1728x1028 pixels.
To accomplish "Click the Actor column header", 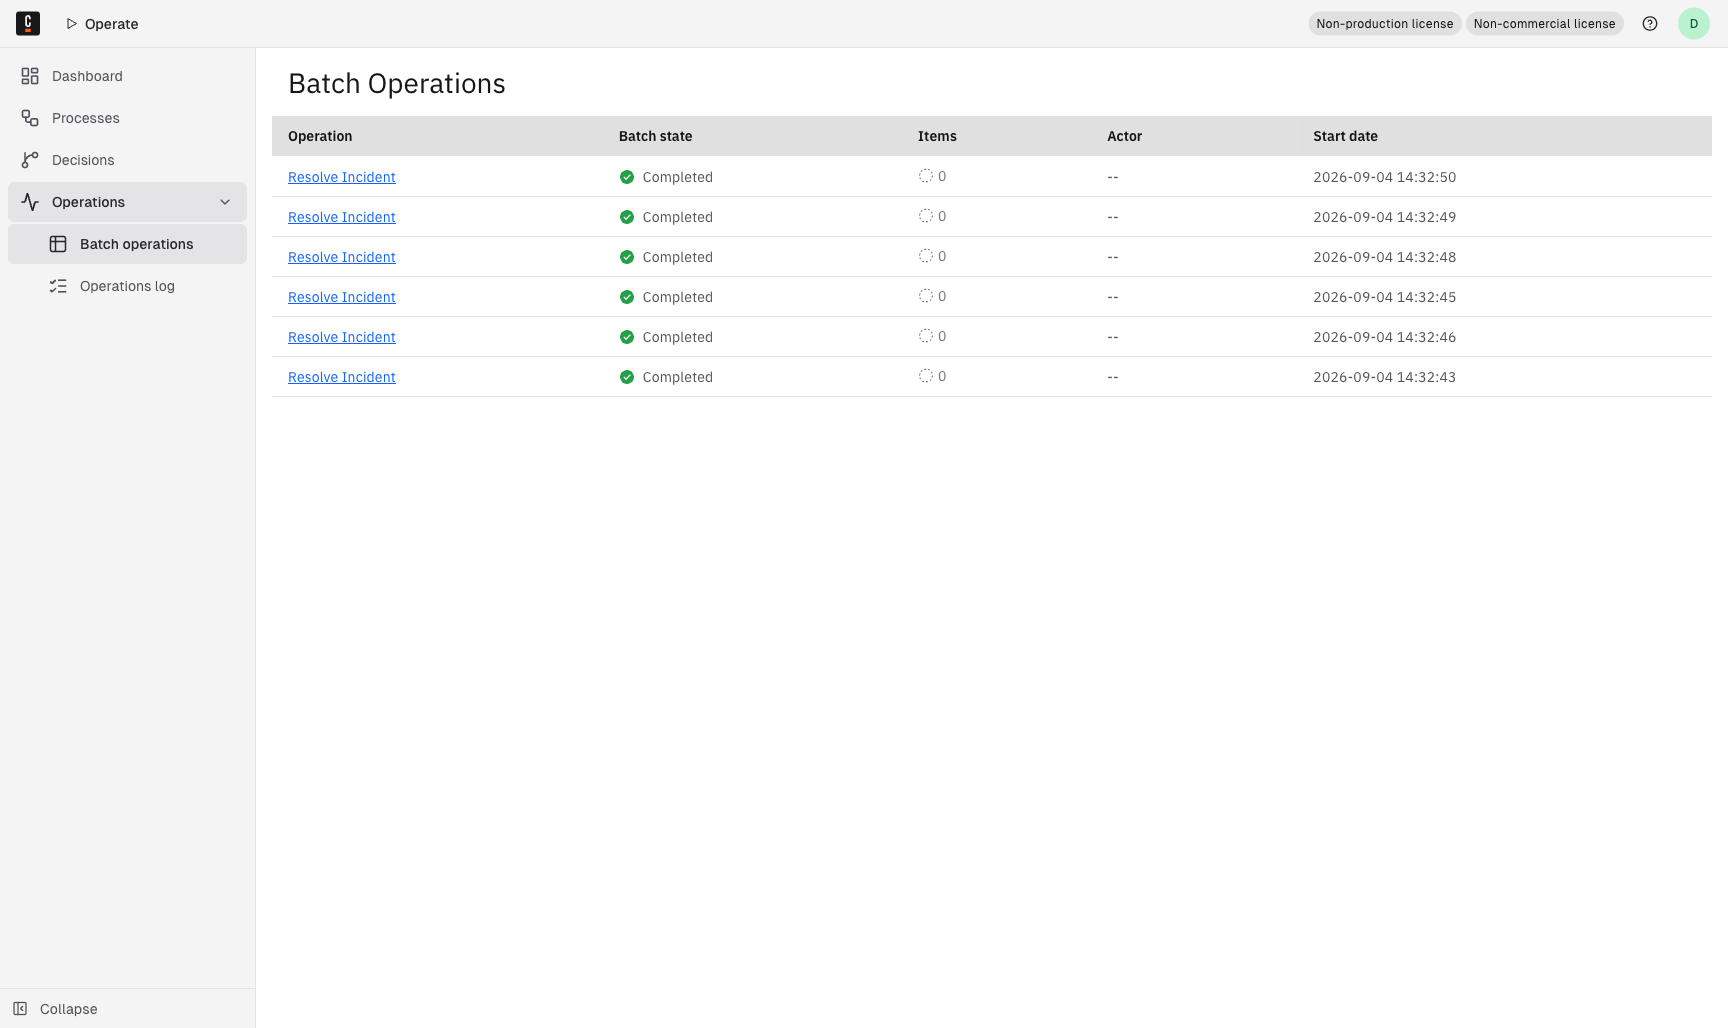I will [1124, 136].
